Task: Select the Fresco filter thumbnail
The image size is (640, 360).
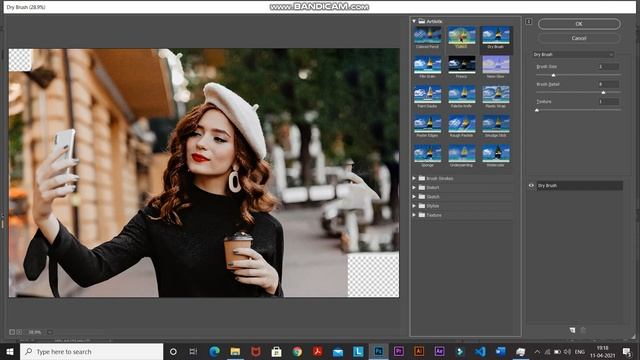Action: (462, 65)
